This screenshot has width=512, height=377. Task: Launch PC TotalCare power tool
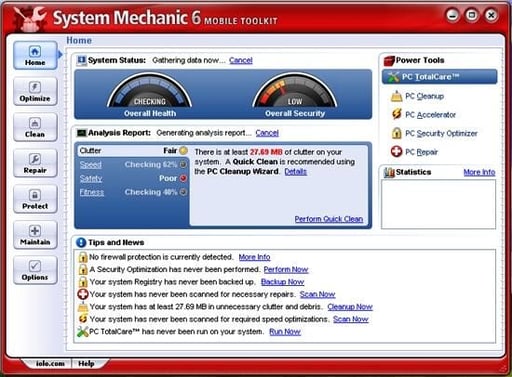coord(439,77)
